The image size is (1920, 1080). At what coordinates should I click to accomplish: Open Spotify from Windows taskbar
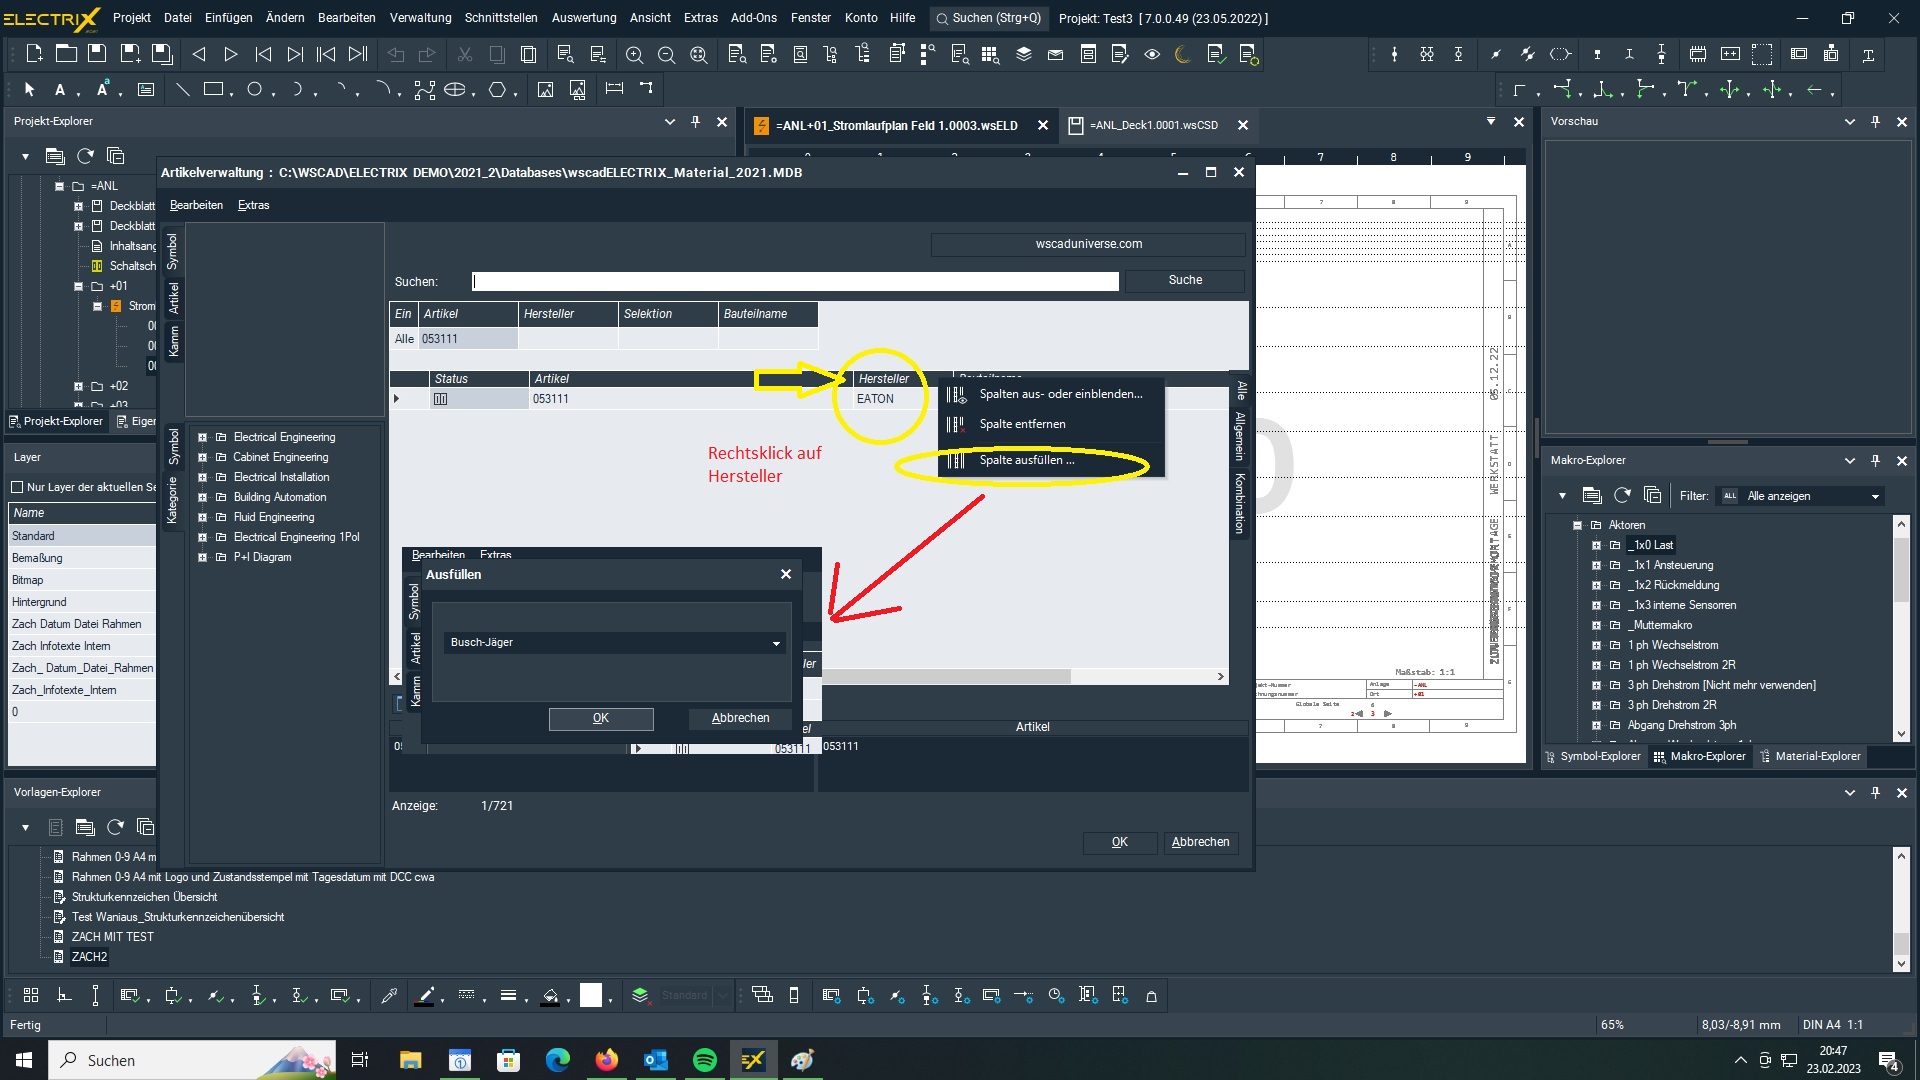tap(704, 1060)
